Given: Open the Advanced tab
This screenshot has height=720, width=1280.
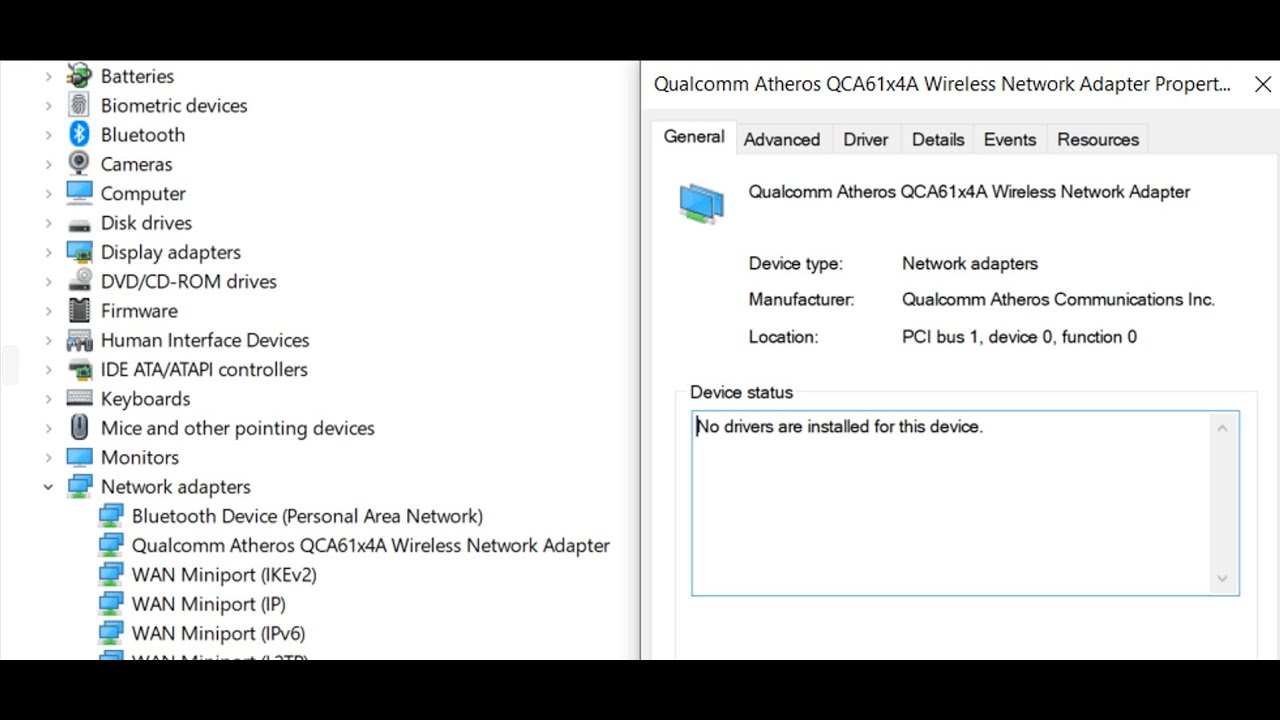Looking at the screenshot, I should [782, 139].
